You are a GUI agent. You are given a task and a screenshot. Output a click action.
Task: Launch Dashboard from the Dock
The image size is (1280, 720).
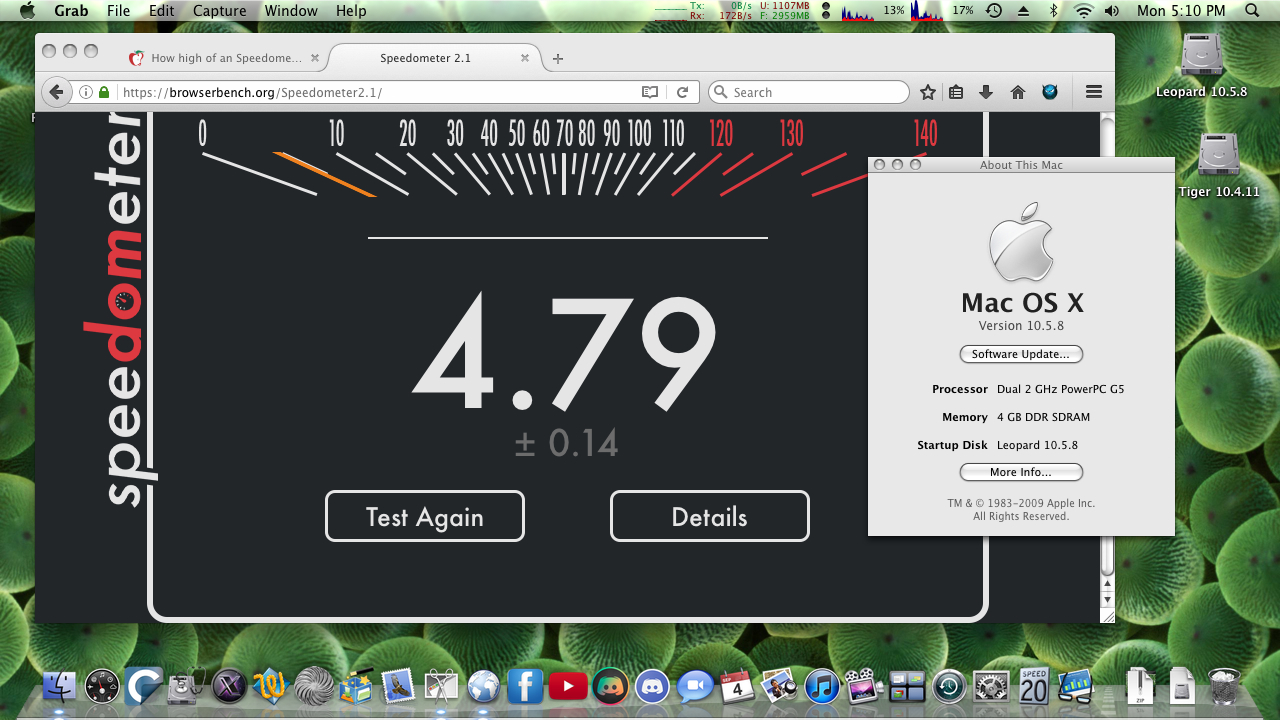[x=103, y=686]
